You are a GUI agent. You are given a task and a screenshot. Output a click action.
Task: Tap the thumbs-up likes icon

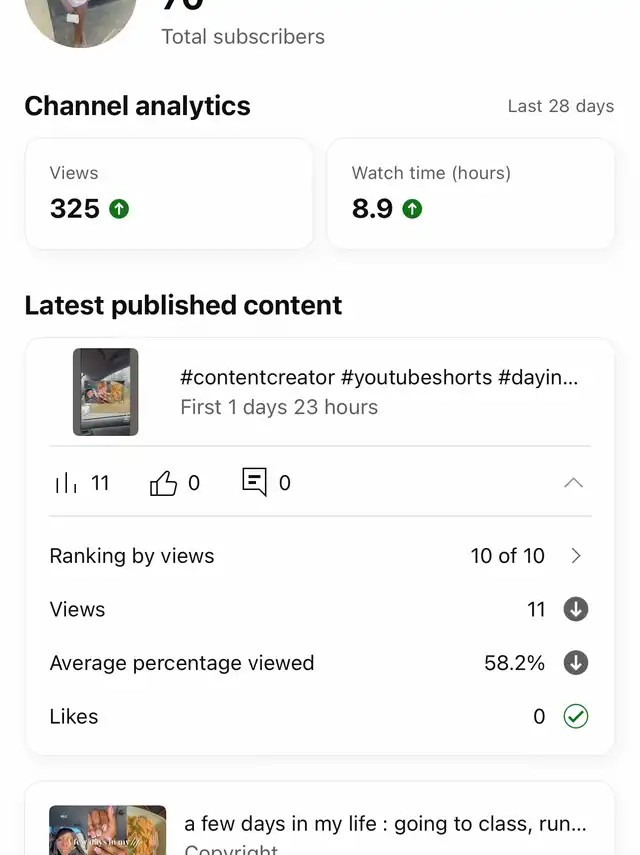[x=163, y=483]
